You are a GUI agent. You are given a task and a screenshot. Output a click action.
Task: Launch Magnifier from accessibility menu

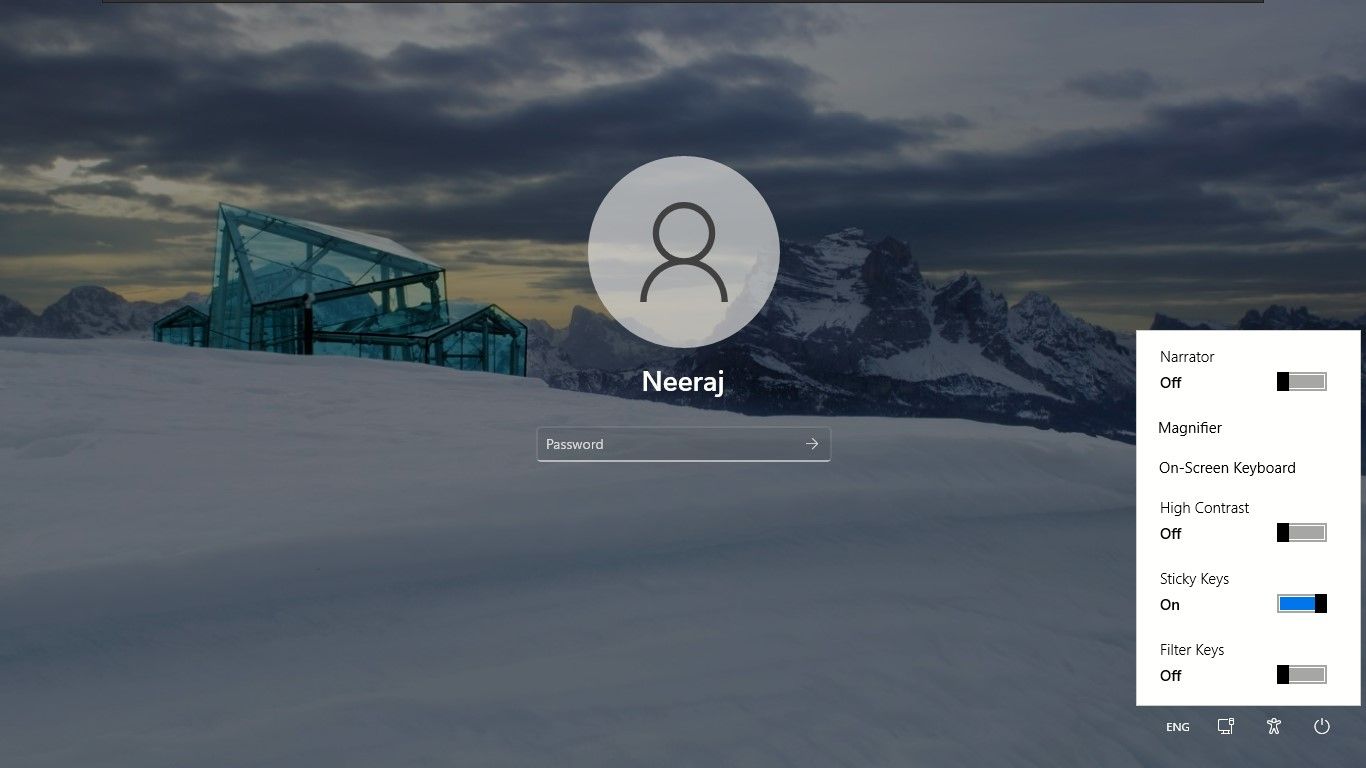[1190, 427]
